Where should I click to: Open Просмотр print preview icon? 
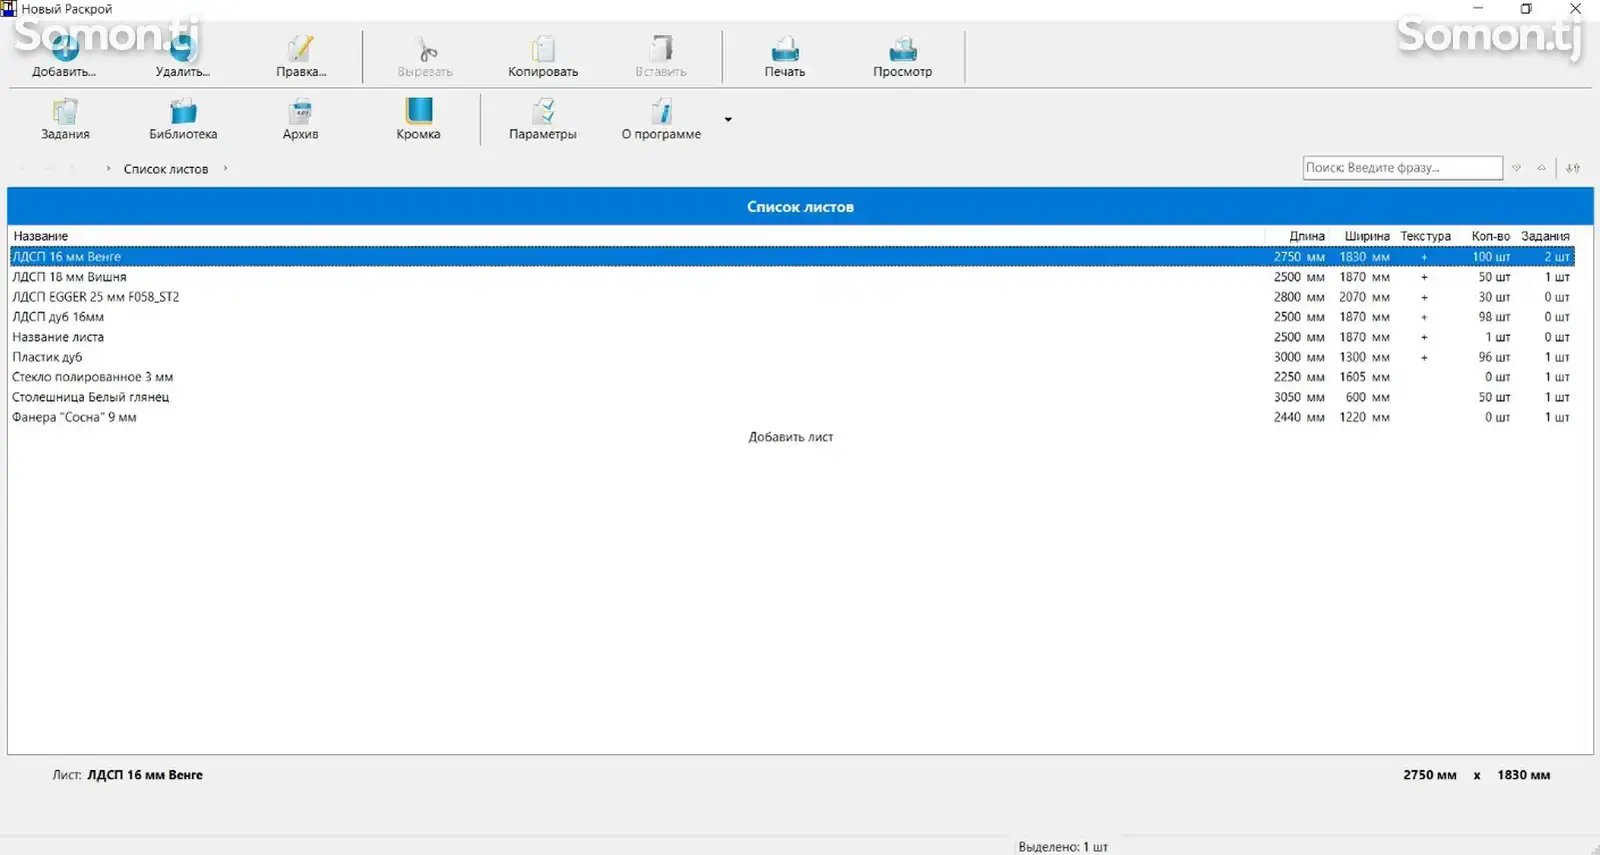(x=903, y=49)
